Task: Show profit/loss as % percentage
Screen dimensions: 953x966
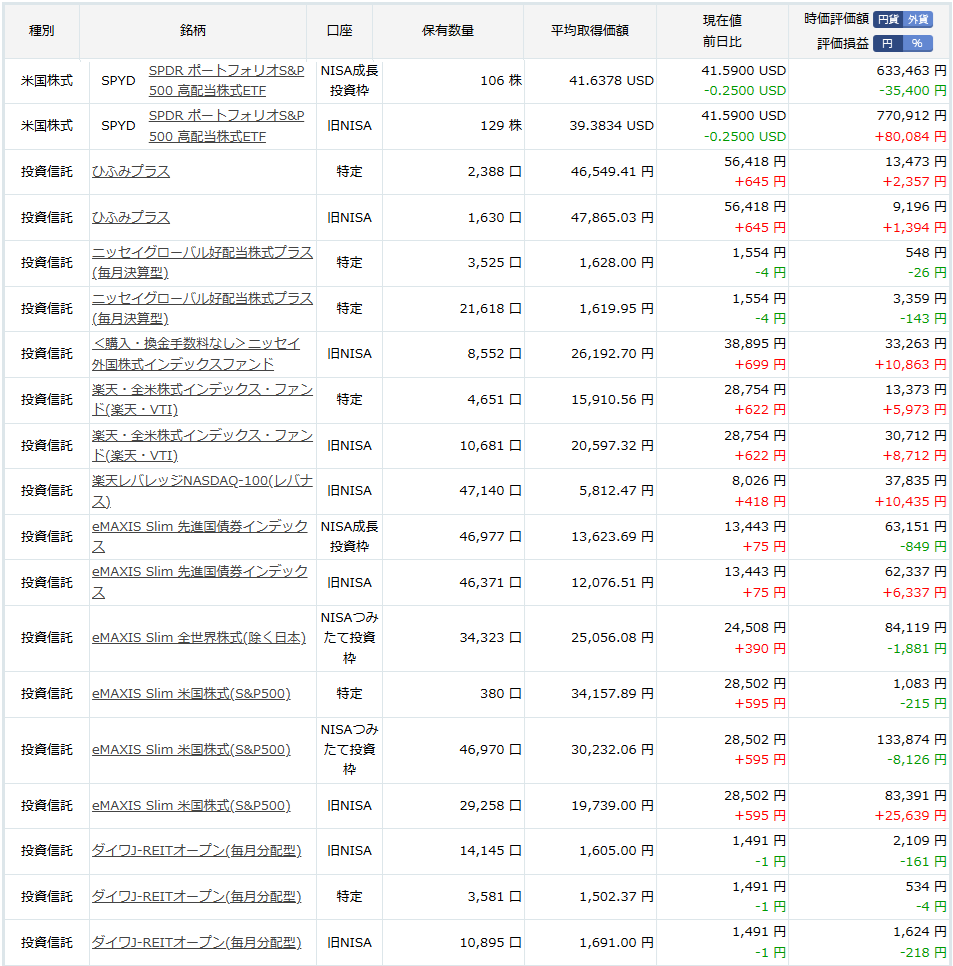Action: (918, 43)
